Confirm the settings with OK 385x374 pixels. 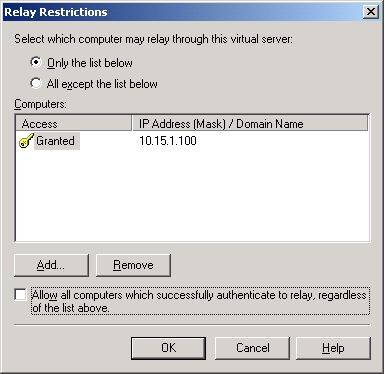pos(168,348)
